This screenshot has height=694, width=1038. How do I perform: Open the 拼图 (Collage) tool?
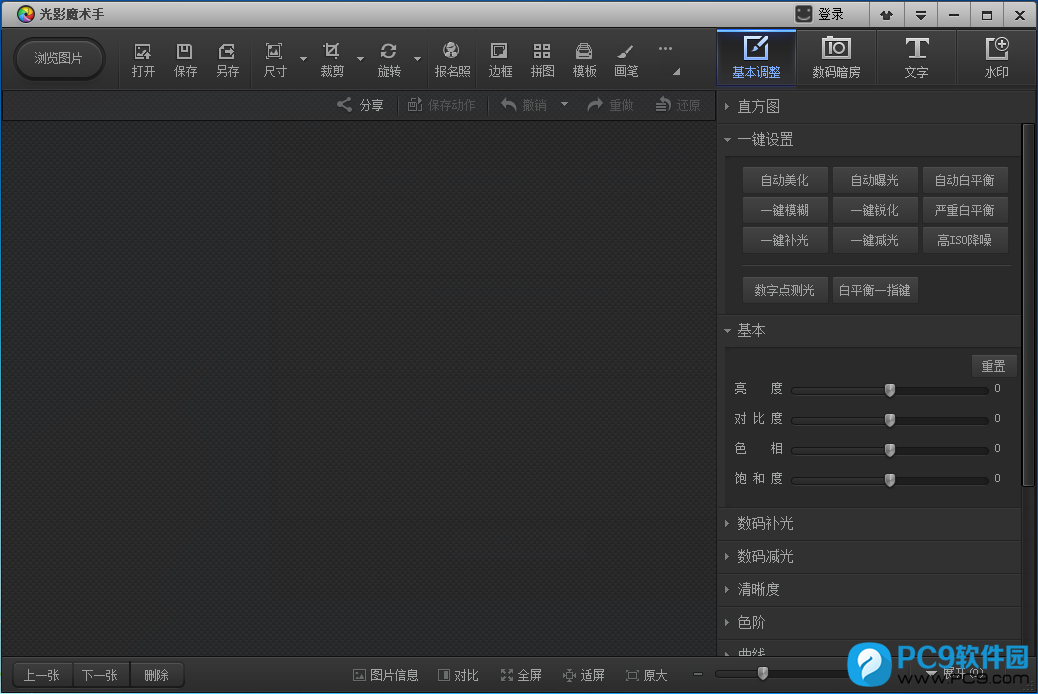tap(542, 60)
